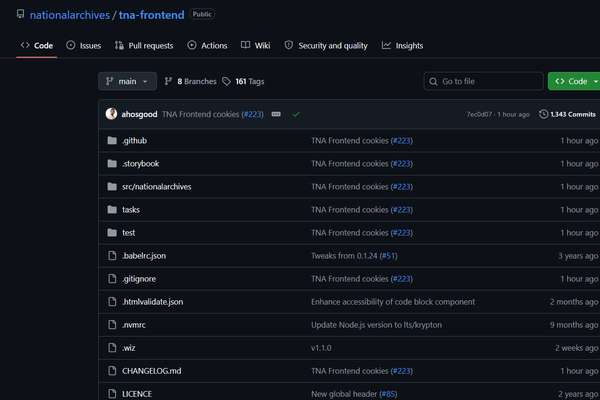
Task: Switch to the Code tab
Action: pyautogui.click(x=37, y=46)
